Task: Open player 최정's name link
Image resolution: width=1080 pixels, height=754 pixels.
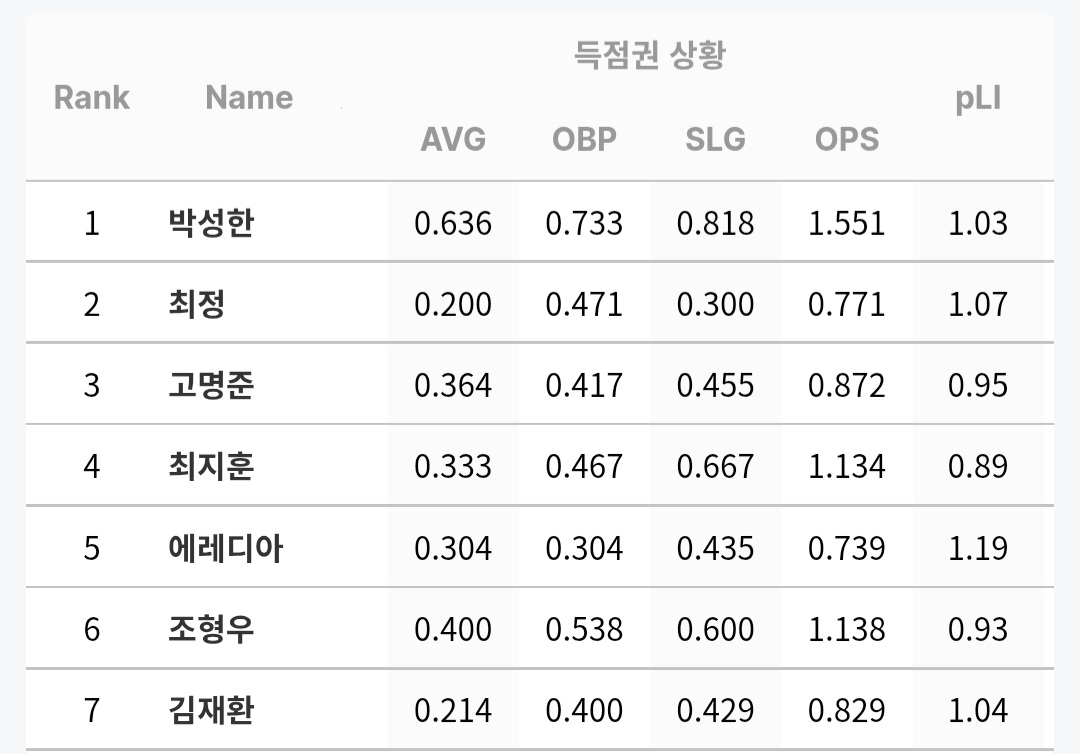Action: pos(197,304)
